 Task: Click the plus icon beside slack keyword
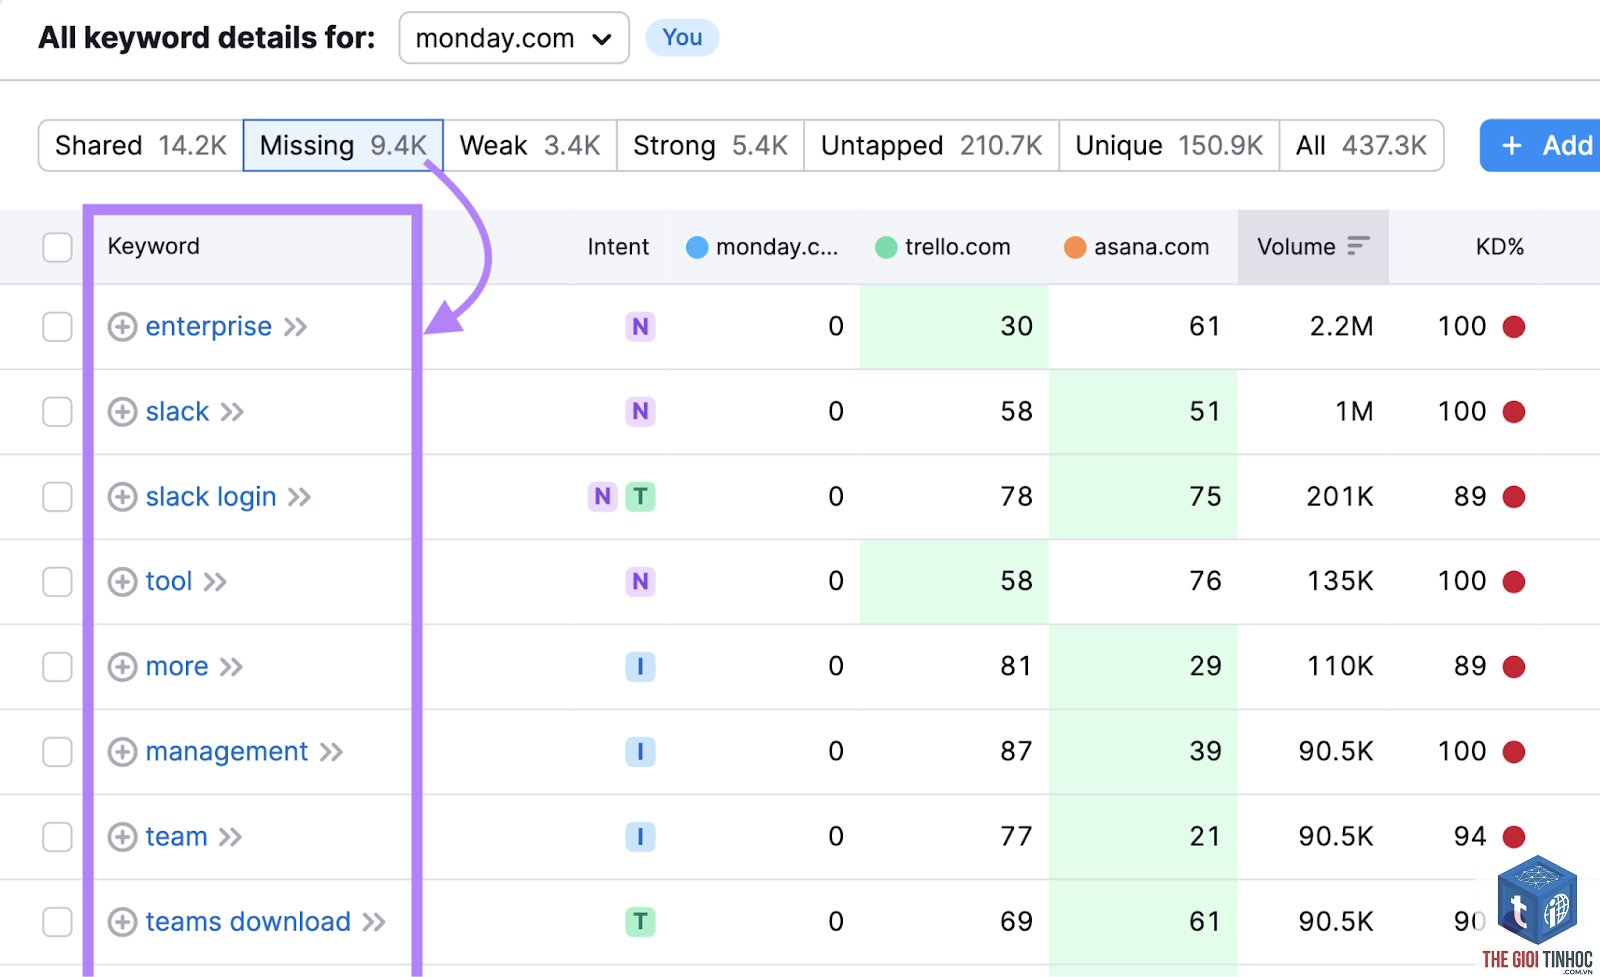click(122, 412)
